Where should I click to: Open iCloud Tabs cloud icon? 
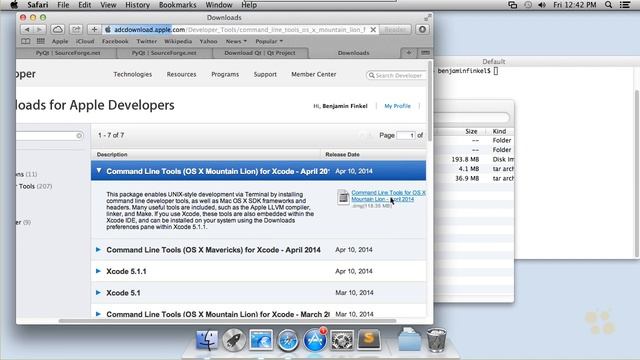click(x=58, y=30)
